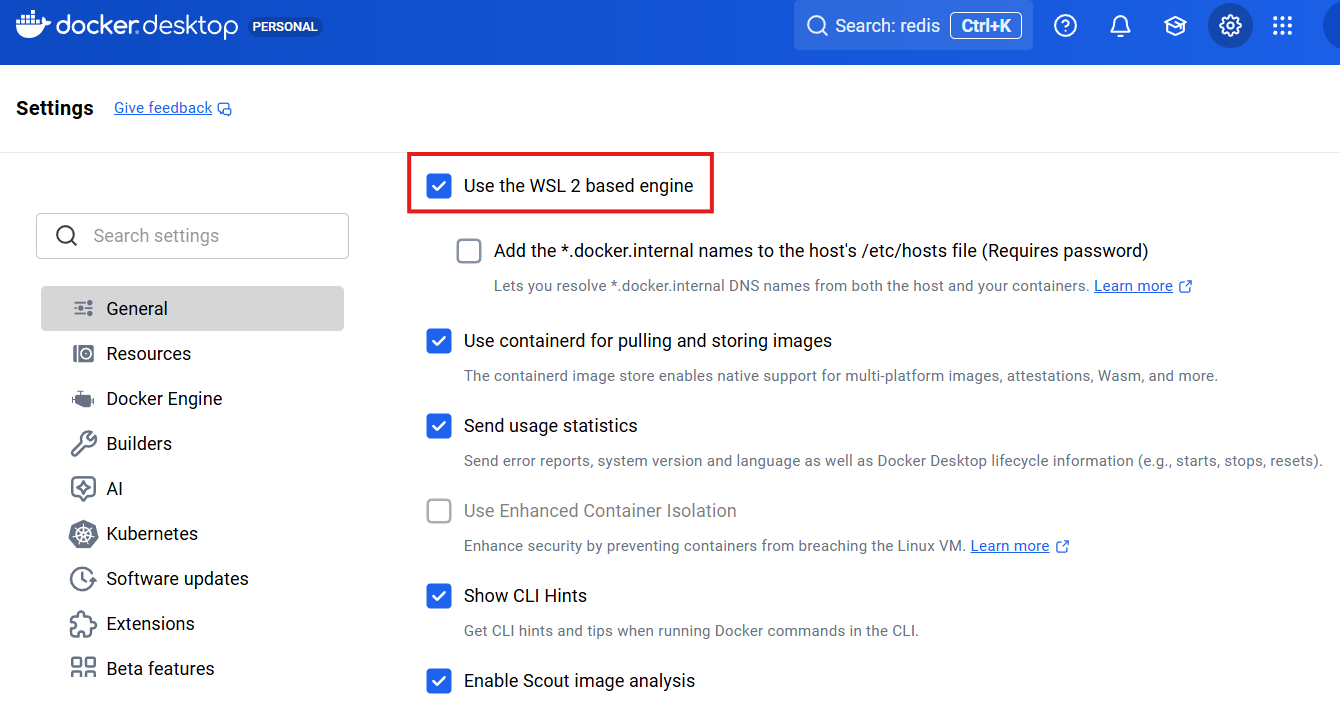
Task: Open the apps grid icon
Action: coord(1283,26)
